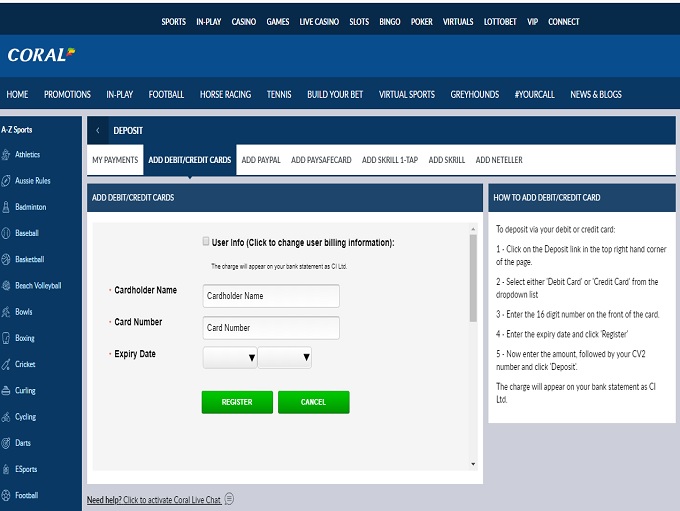Open Slots in top menu
Viewport: 680px width, 511px height.
pyautogui.click(x=359, y=22)
